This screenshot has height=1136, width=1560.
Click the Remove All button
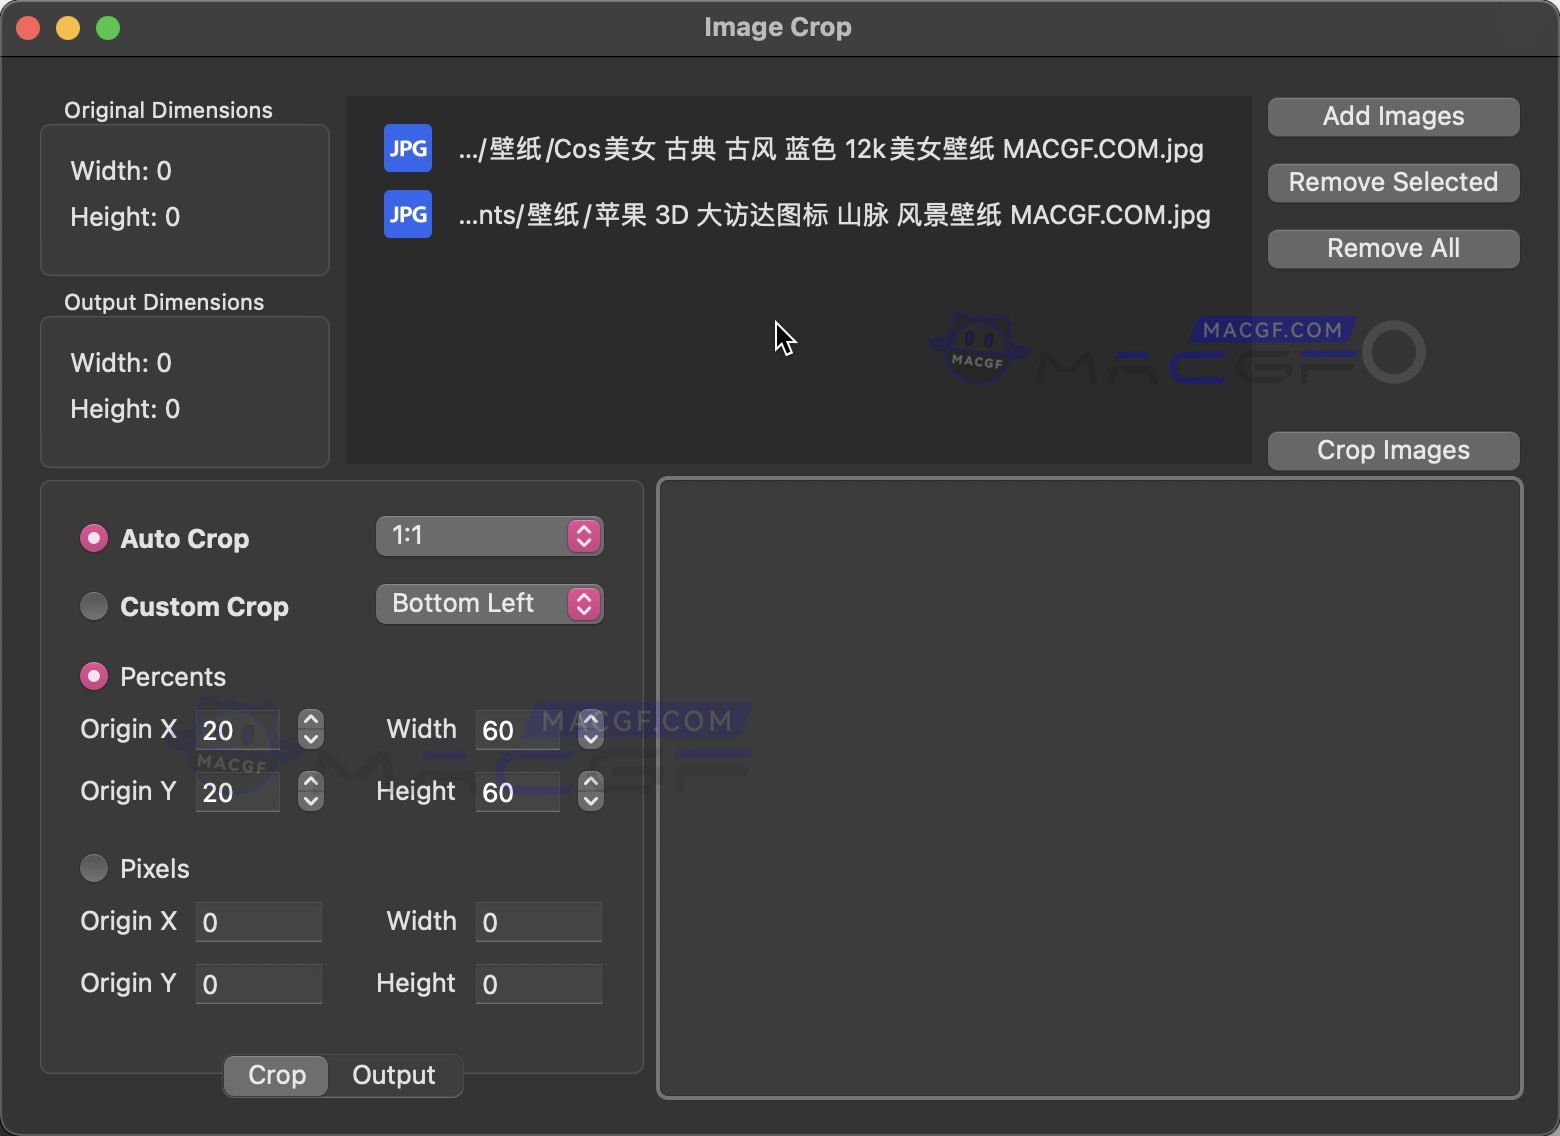pos(1392,248)
